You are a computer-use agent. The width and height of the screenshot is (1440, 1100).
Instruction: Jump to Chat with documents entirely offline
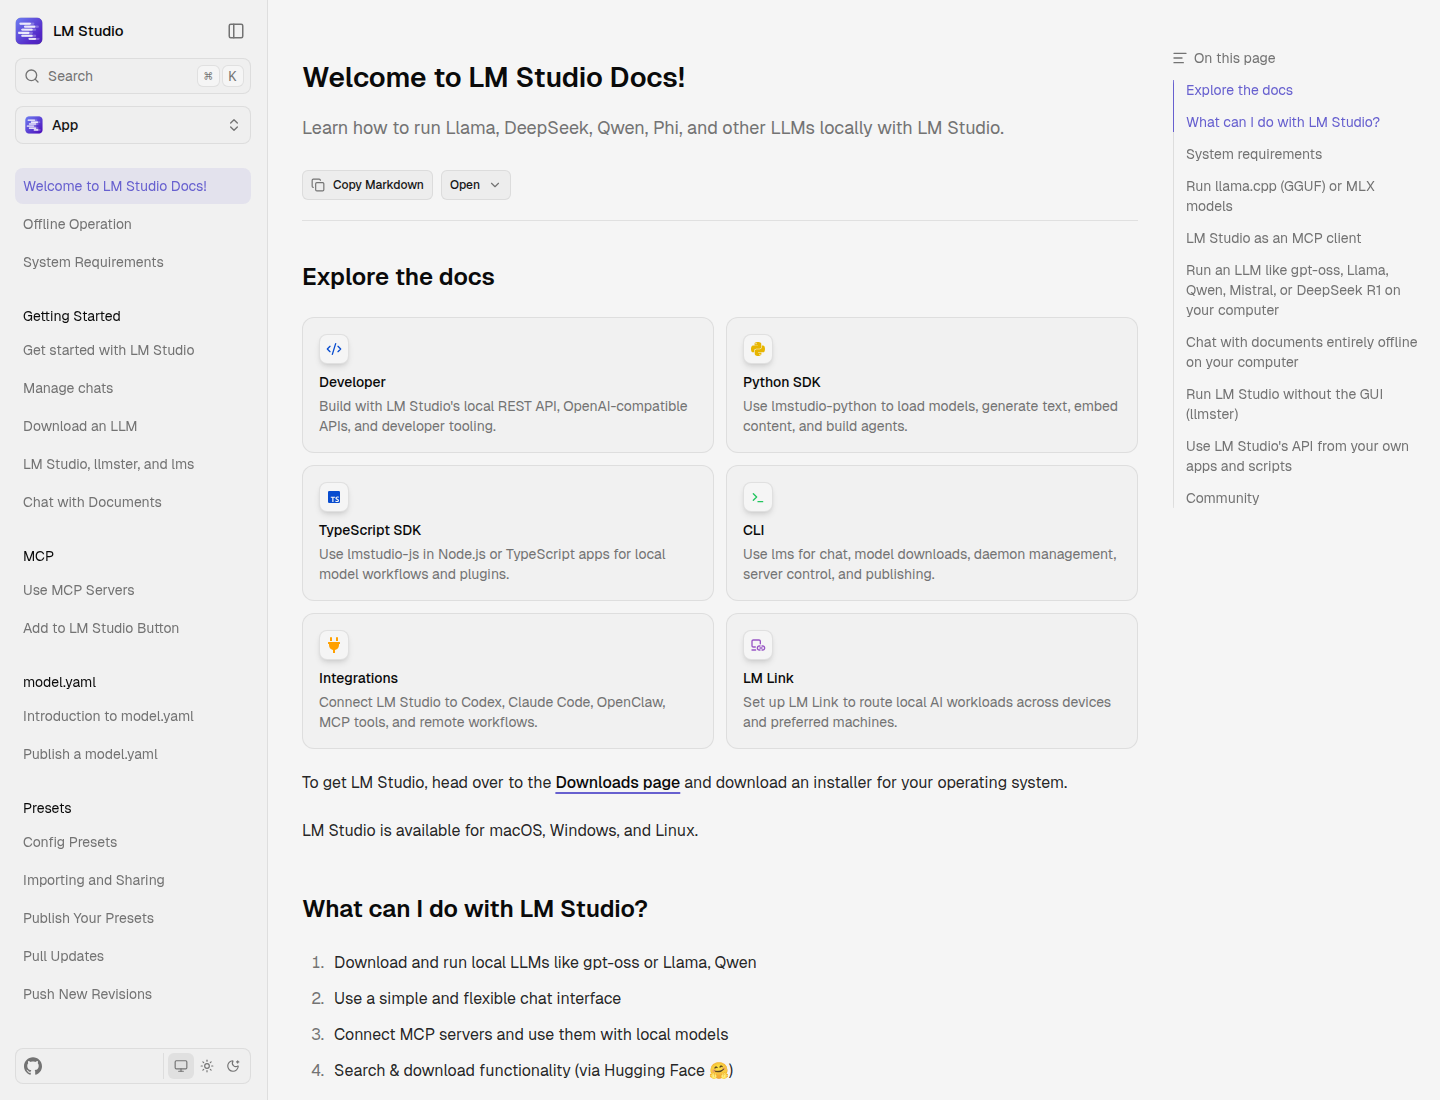1301,352
